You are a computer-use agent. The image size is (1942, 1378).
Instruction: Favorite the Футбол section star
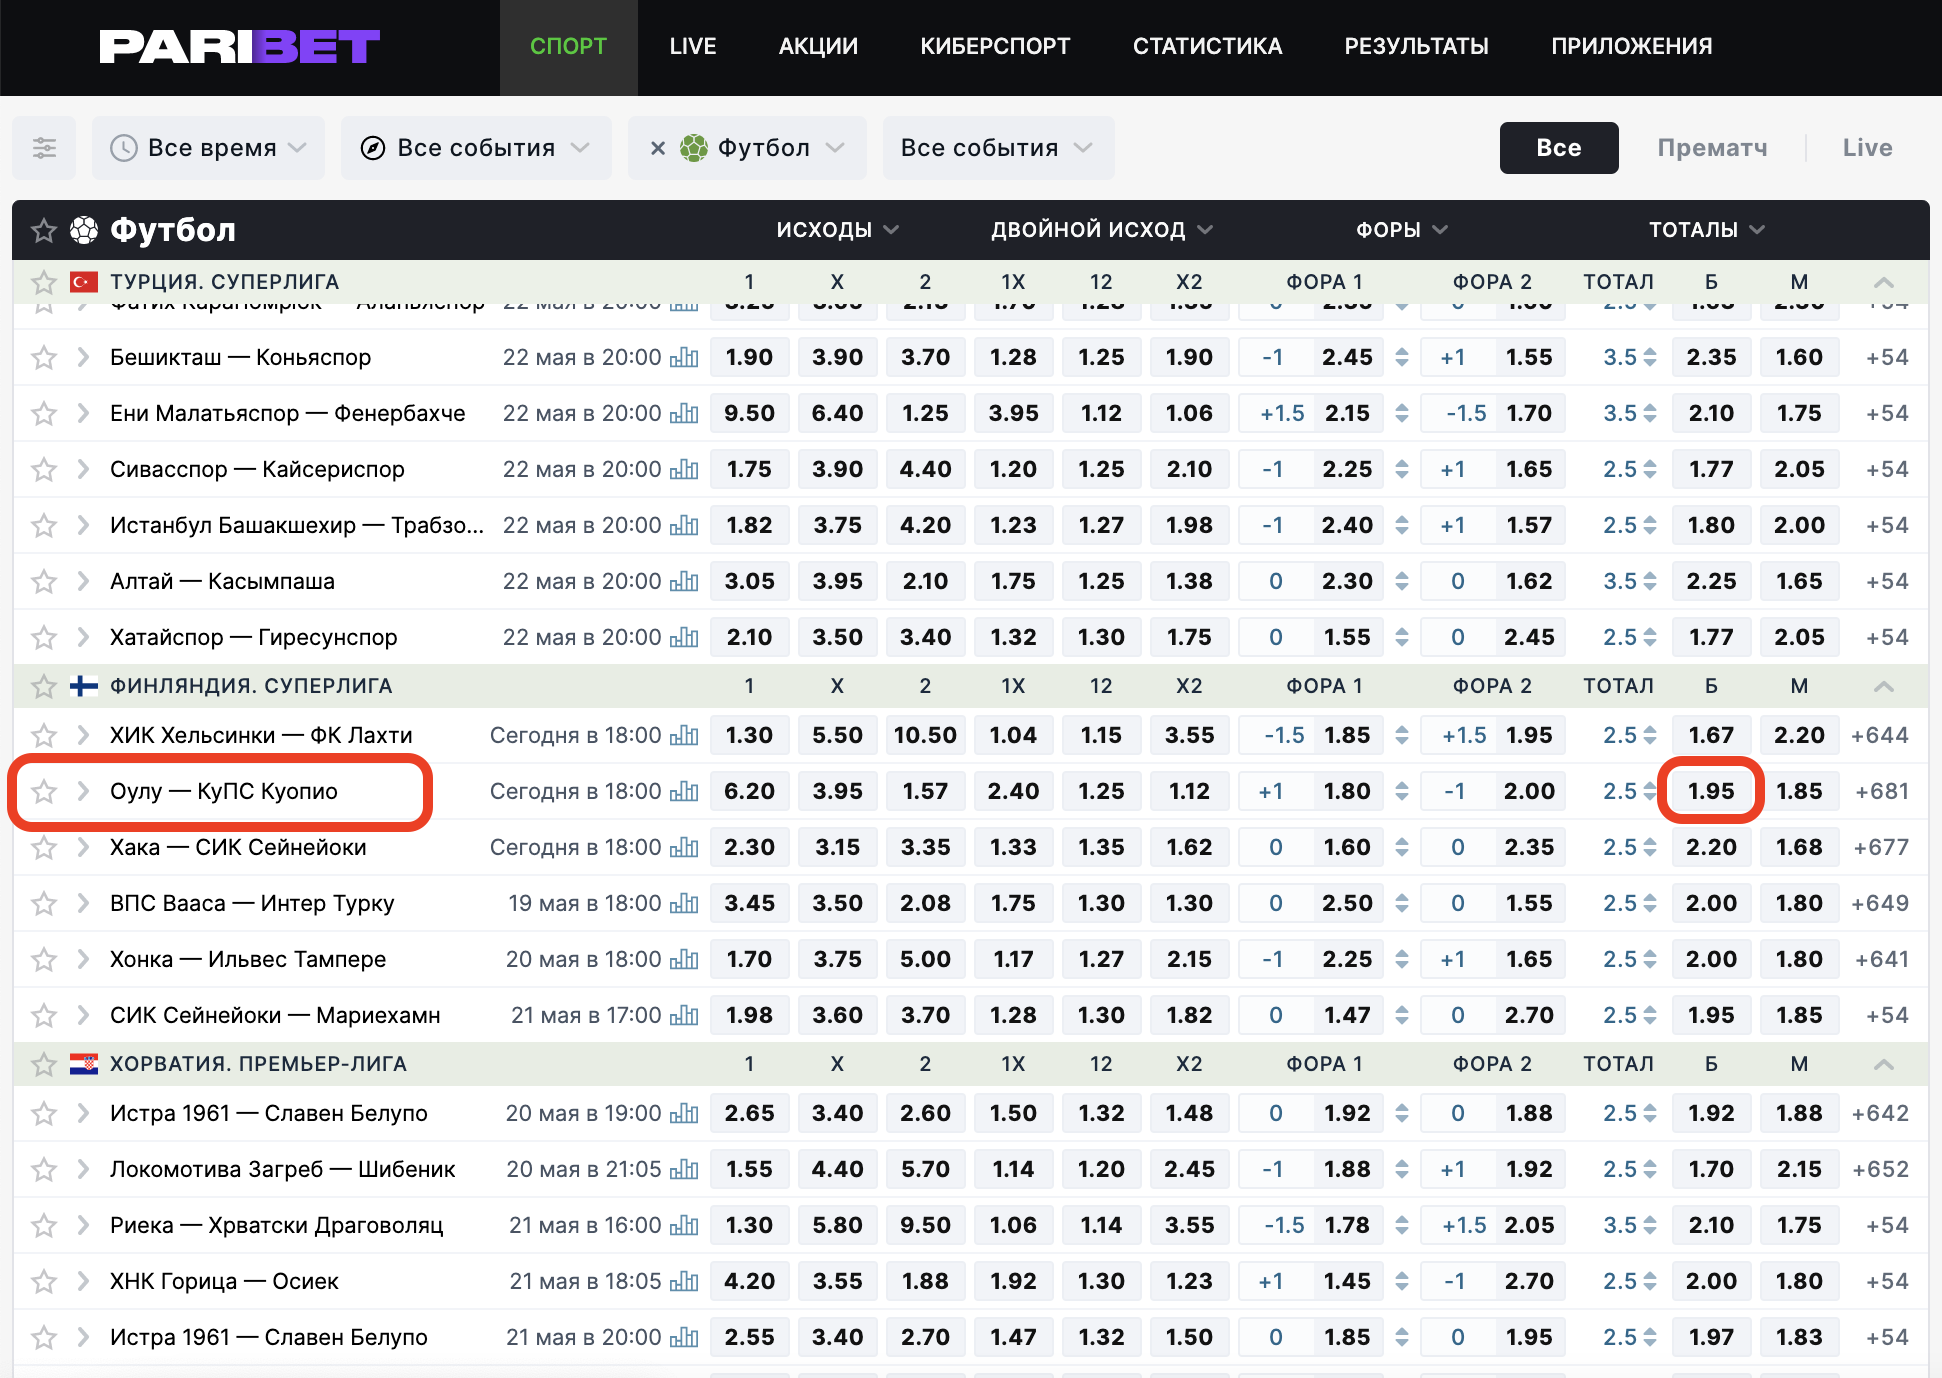pos(43,230)
